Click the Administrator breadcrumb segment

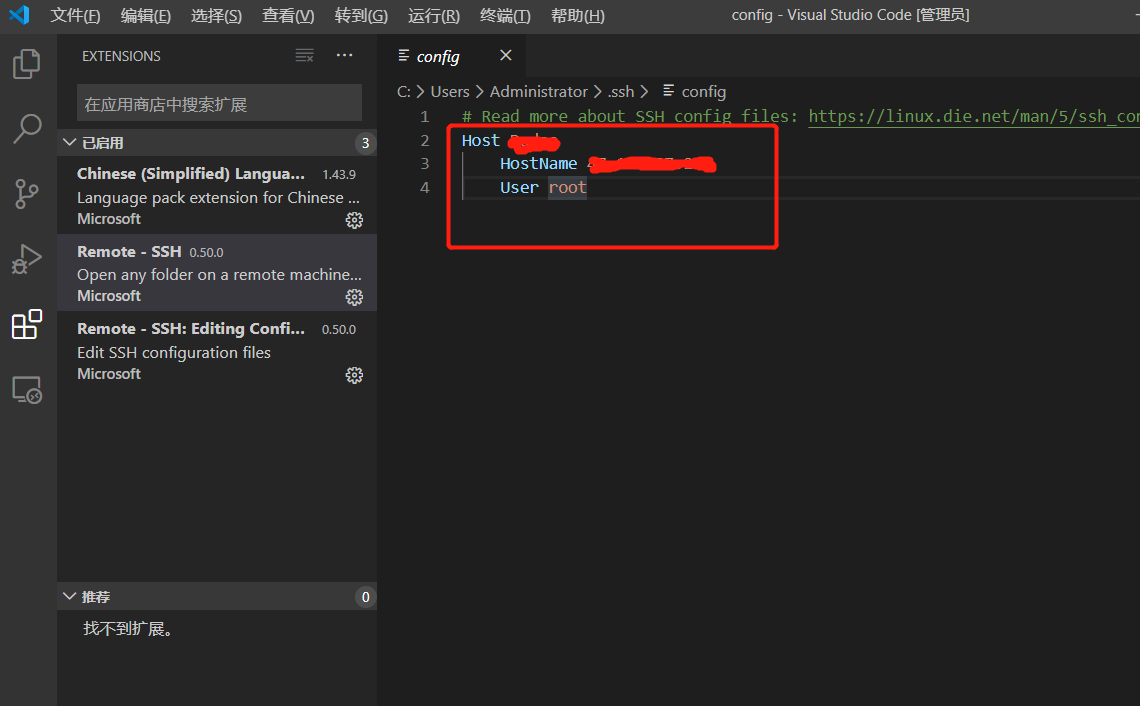tap(538, 92)
